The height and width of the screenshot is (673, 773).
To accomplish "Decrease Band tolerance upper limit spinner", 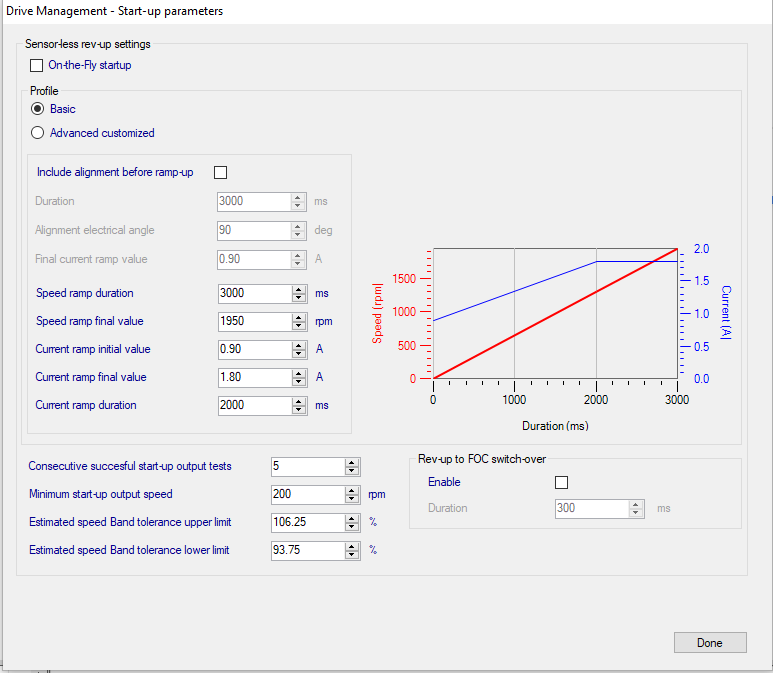I will 351,527.
